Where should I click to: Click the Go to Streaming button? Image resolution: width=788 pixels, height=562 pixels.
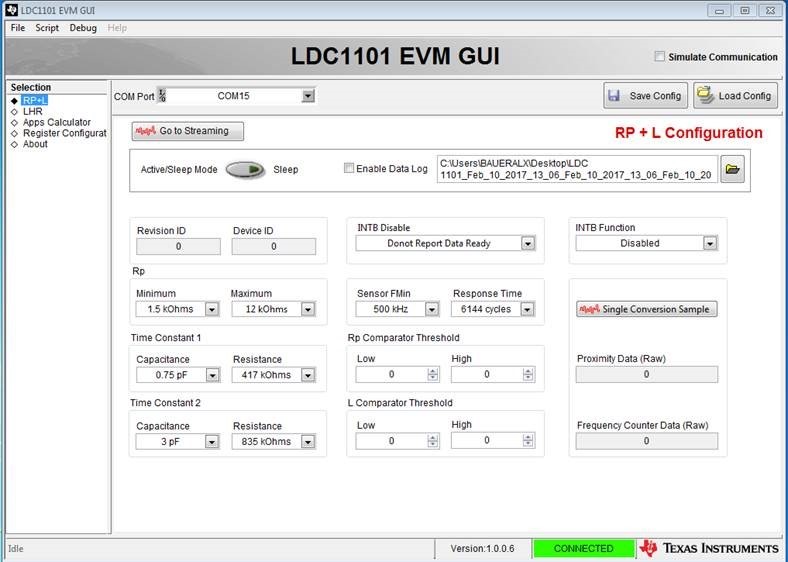[187, 131]
